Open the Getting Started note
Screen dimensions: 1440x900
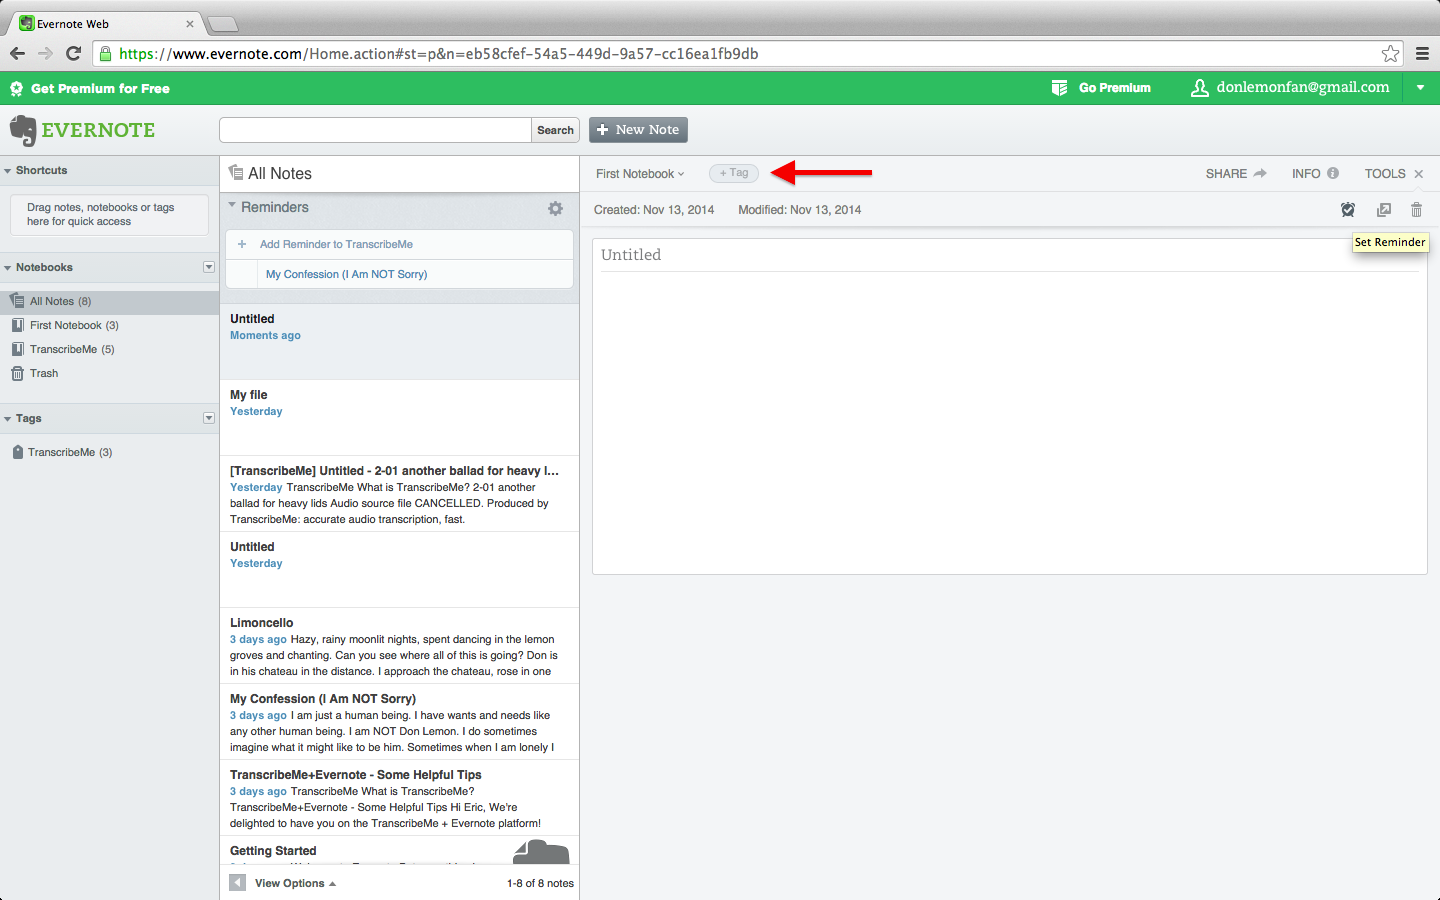coord(399,851)
